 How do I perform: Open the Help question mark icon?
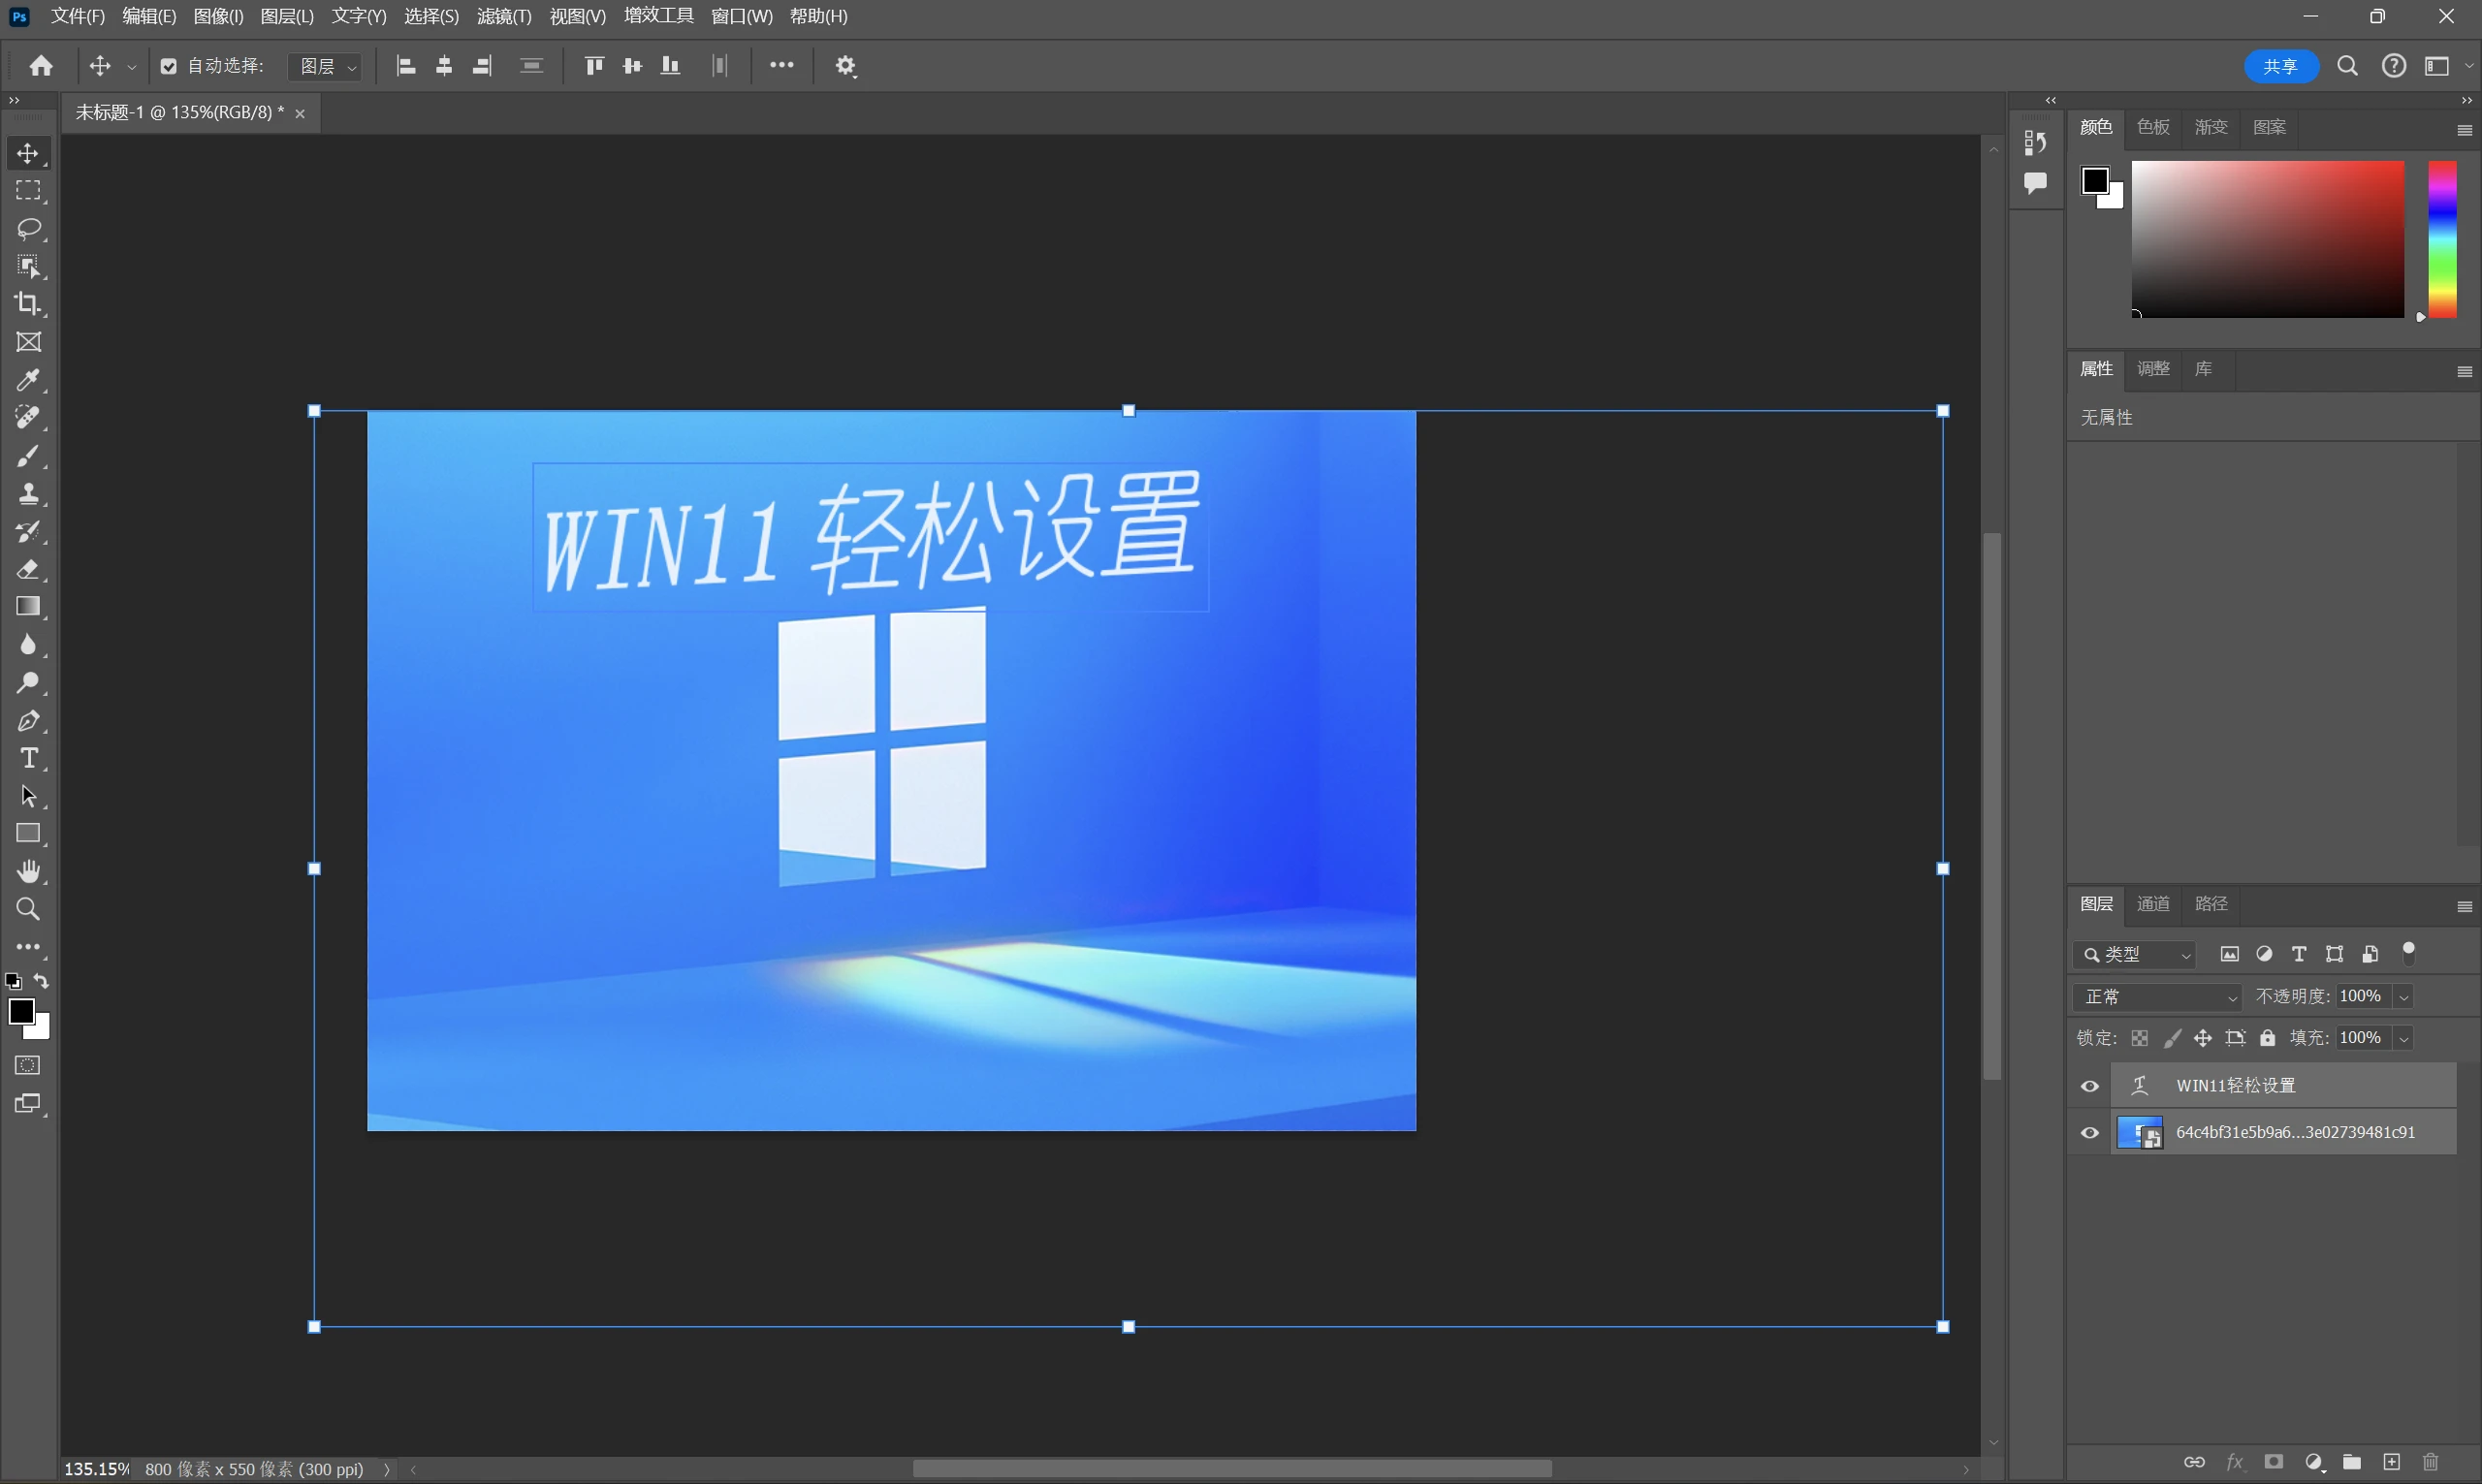(x=2393, y=66)
